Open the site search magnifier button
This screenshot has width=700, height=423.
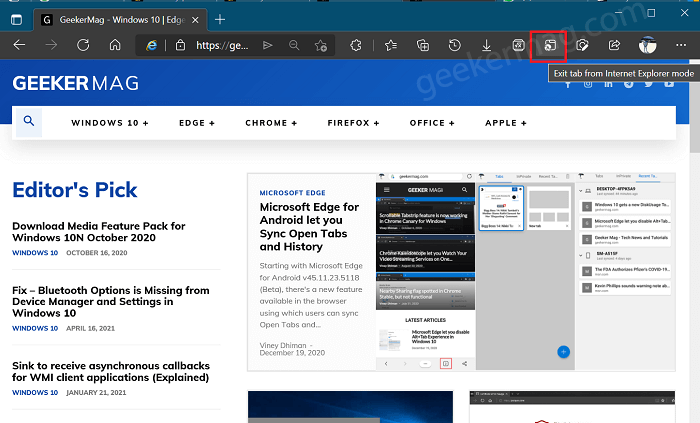(29, 121)
